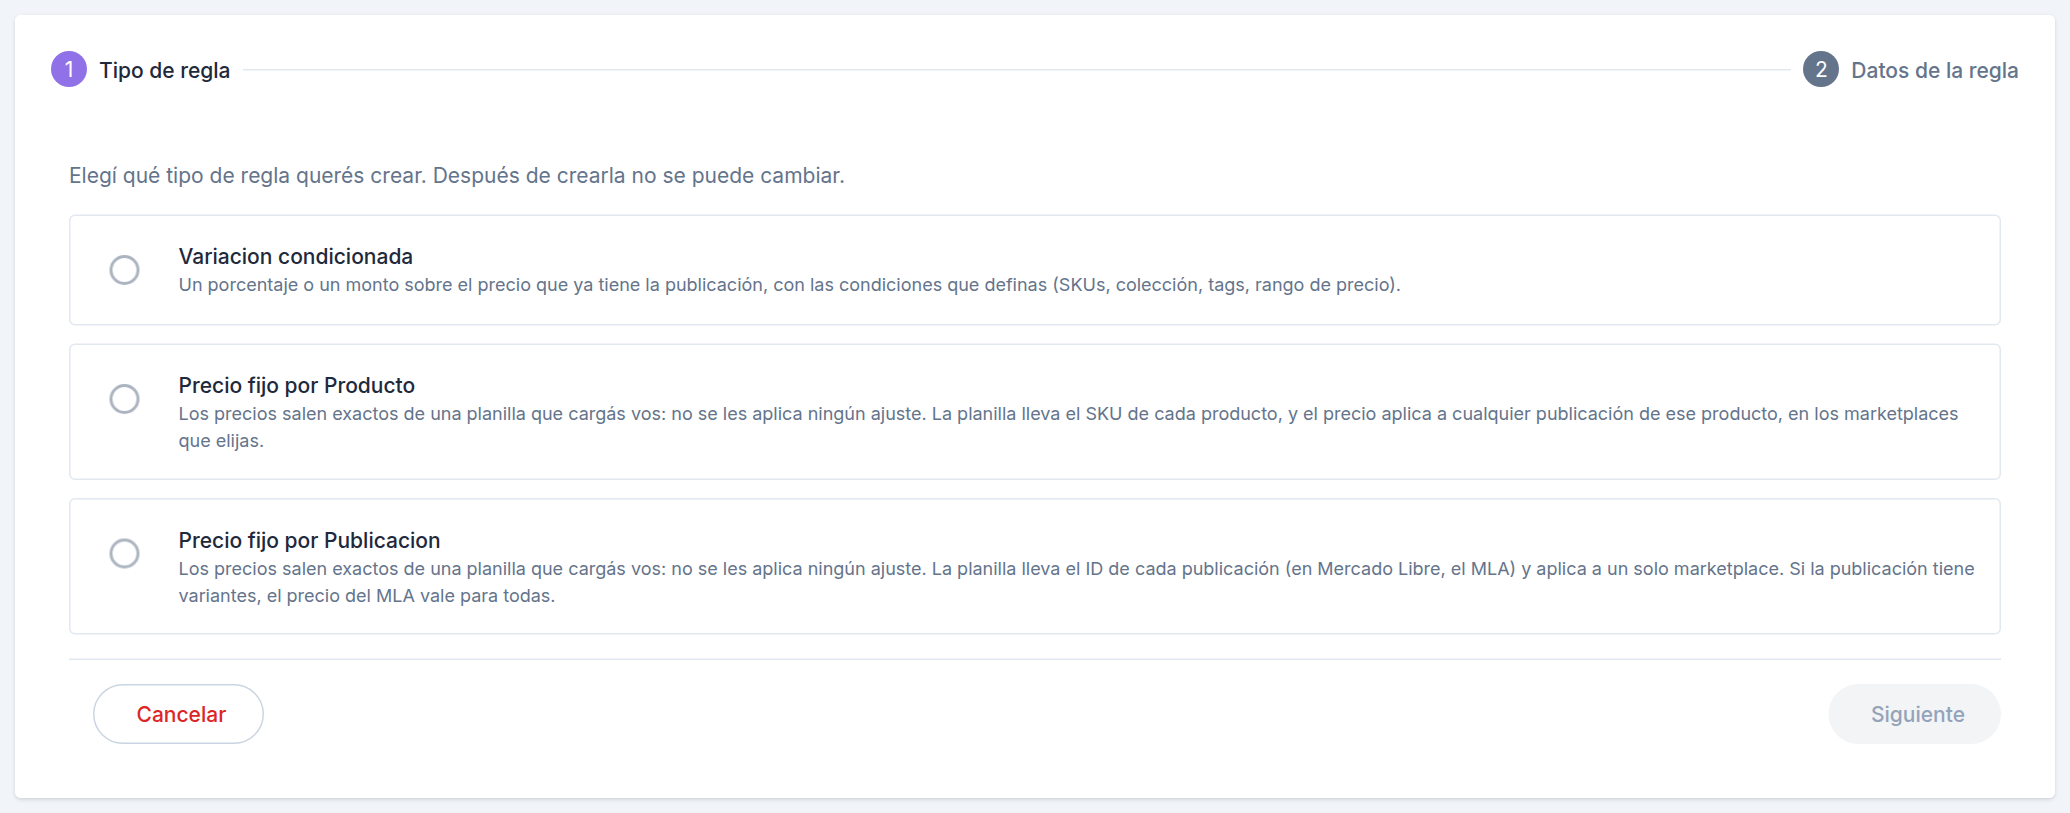This screenshot has width=2070, height=813.
Task: Click 'variantes, el precio del MLA' text line
Action: 366,596
